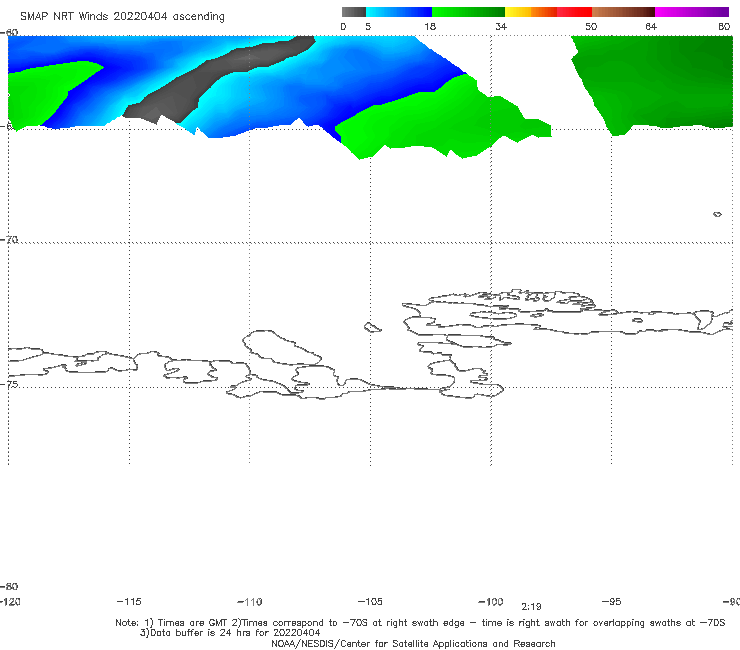Viewport: 740px width, 650px height.
Task: Pick the yellow-to-red 34-50 color bar segment
Action: (x=548, y=12)
